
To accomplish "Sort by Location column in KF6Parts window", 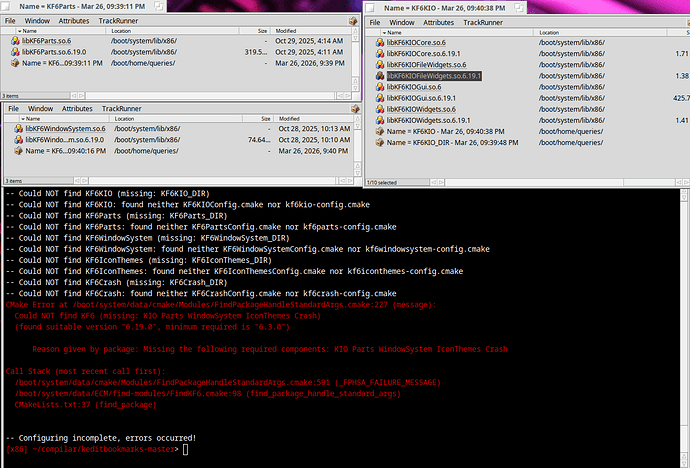I will click(x=172, y=31).
